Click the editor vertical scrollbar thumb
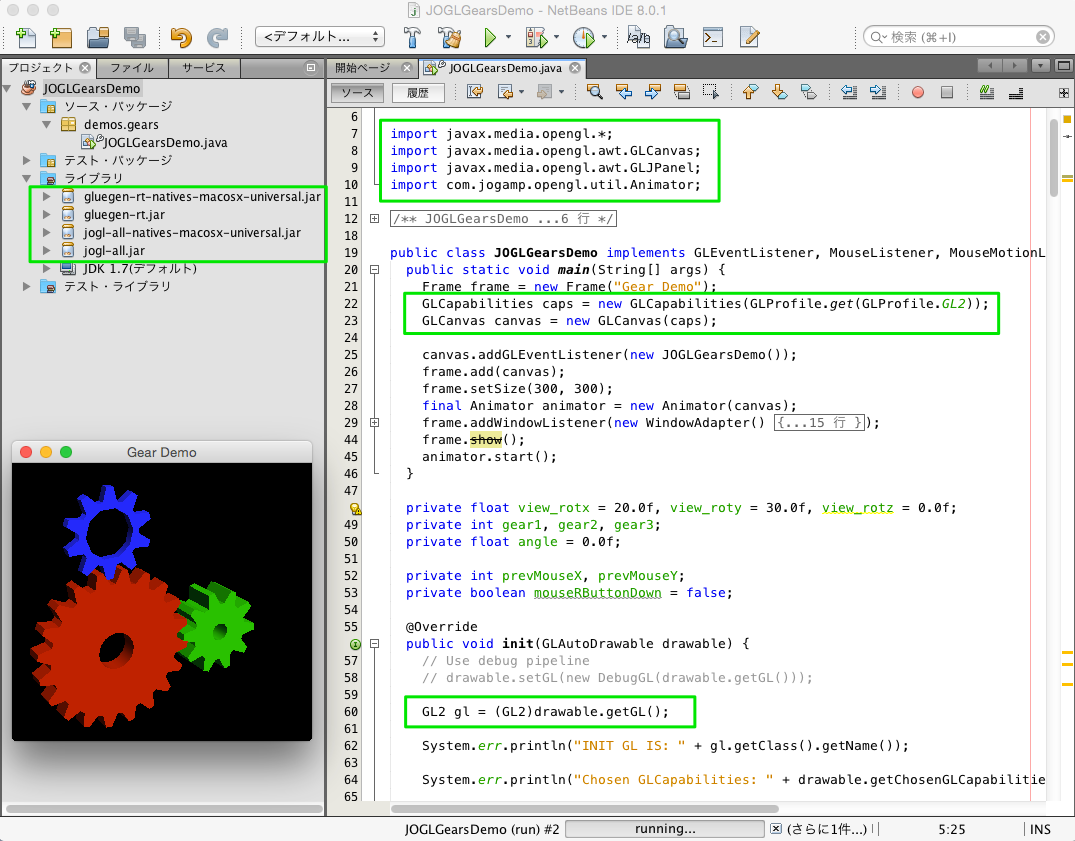 pos(1054,158)
